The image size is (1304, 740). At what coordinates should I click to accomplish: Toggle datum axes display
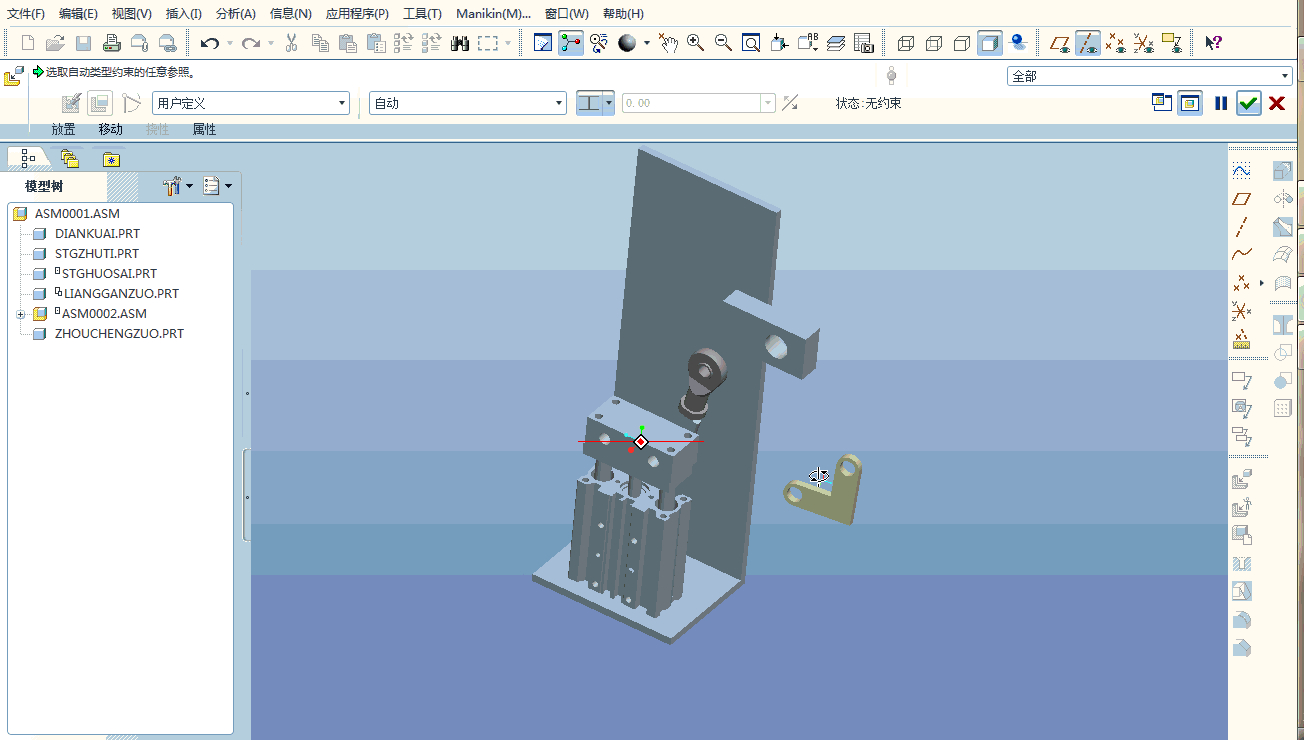pyautogui.click(x=1088, y=43)
